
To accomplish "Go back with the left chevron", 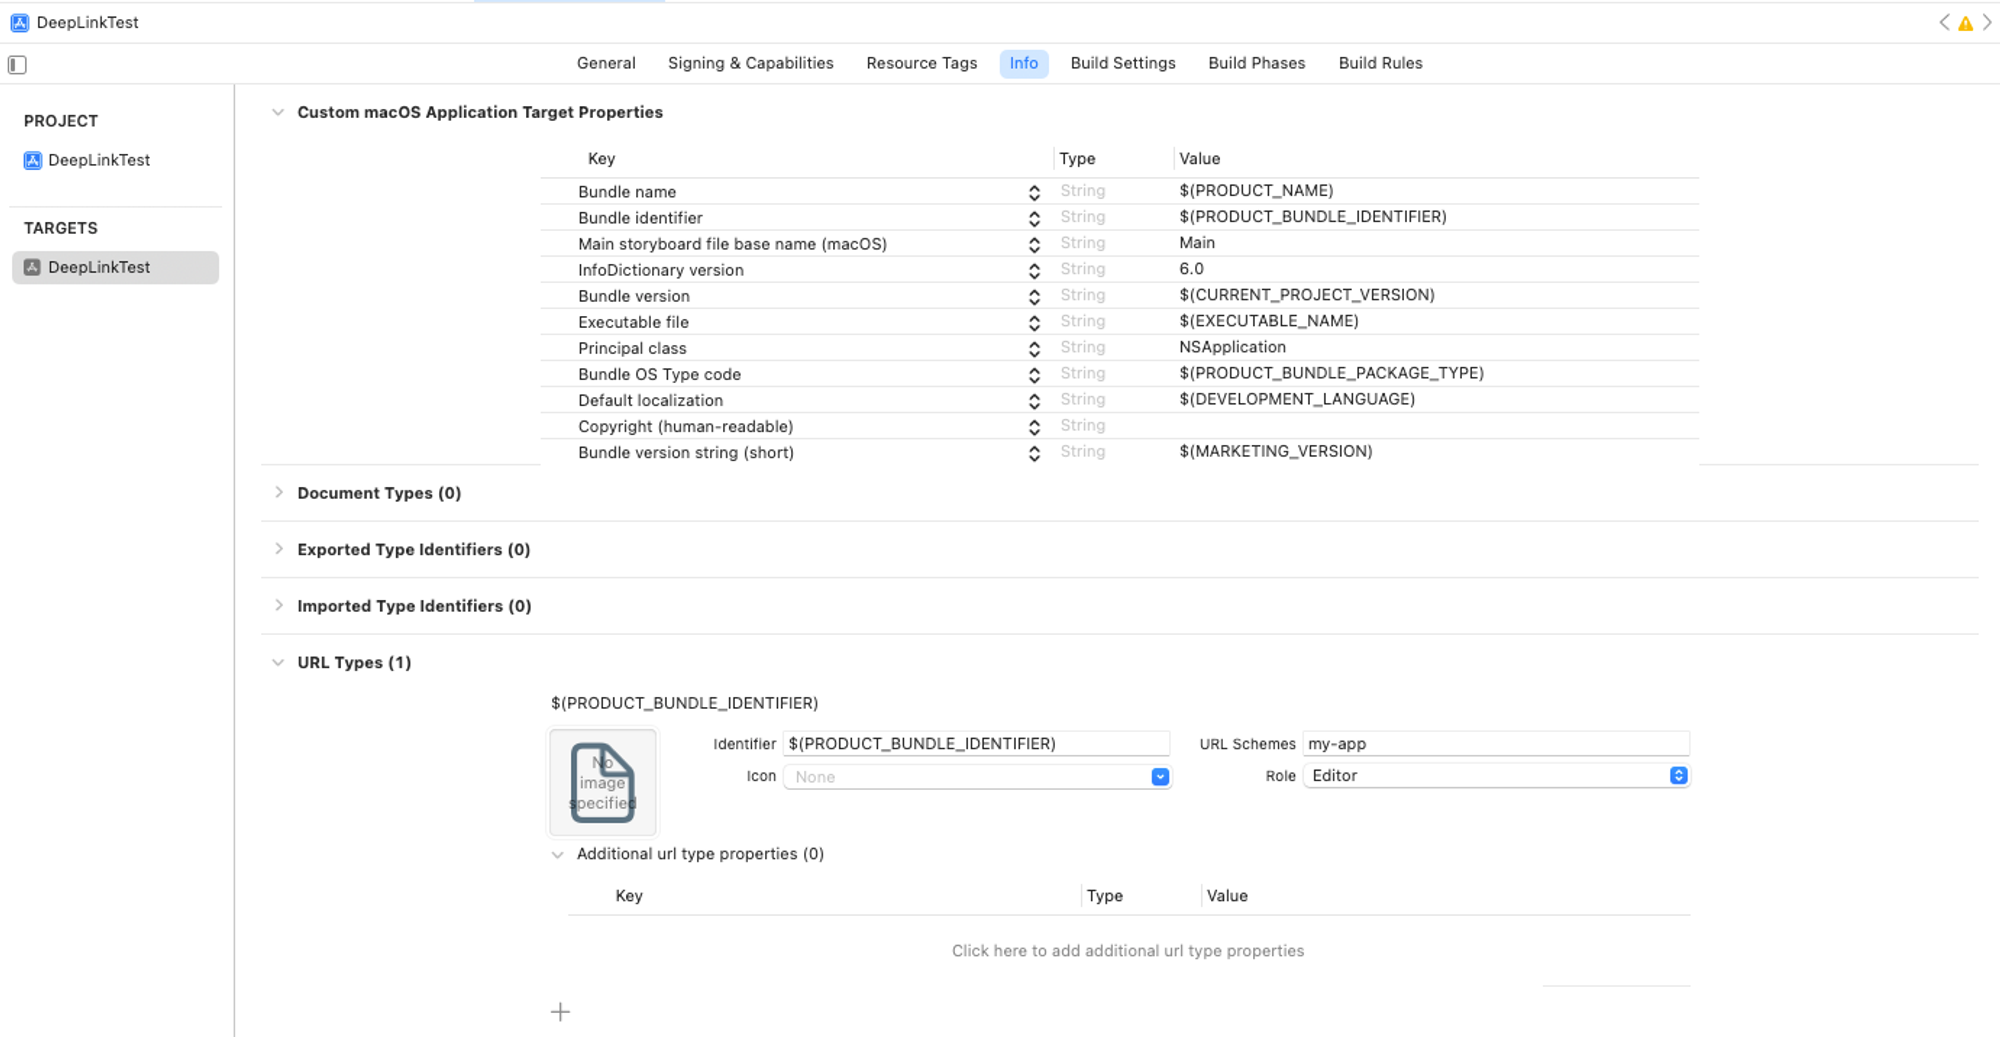I will (x=1944, y=22).
